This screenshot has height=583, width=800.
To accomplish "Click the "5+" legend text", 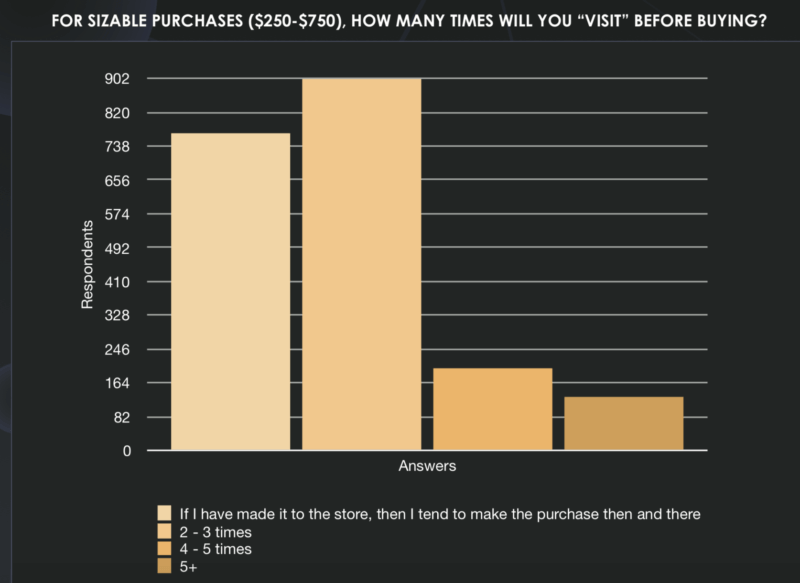I will click(187, 568).
